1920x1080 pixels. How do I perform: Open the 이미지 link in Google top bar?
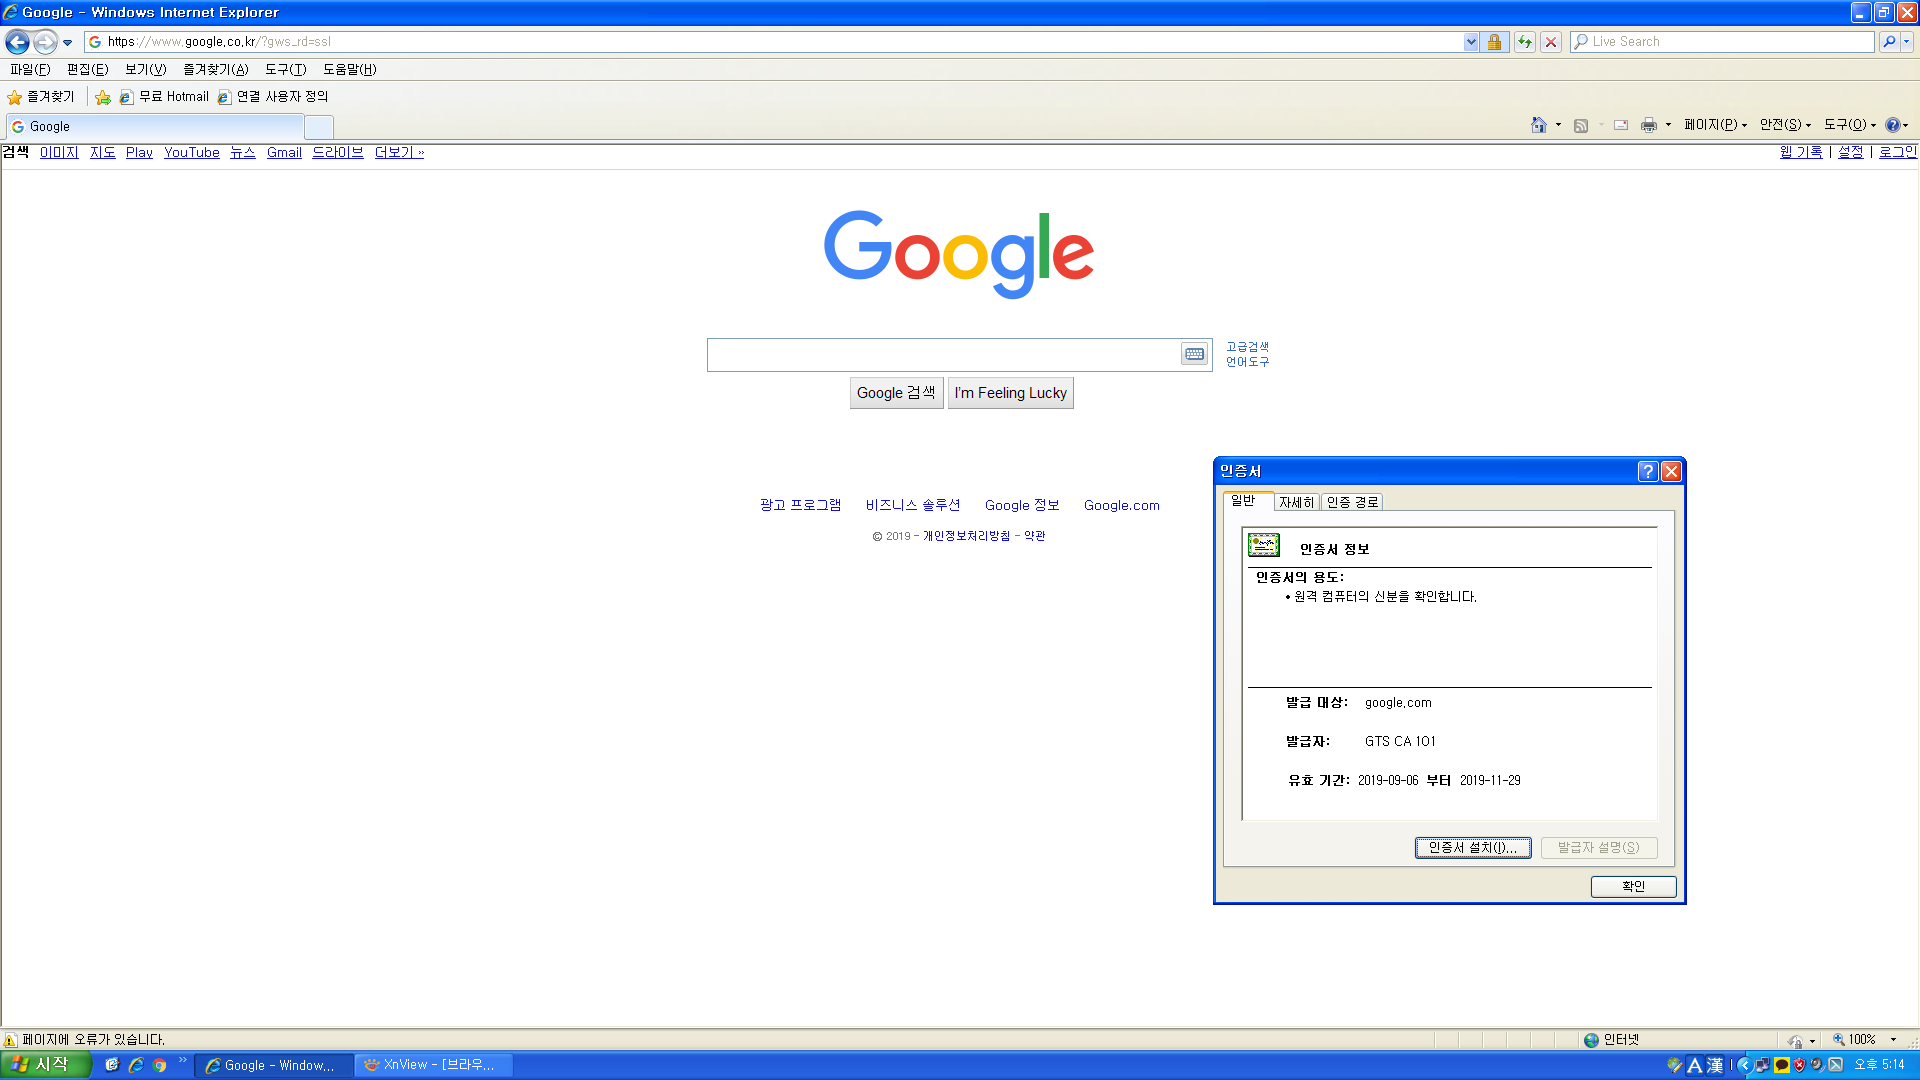tap(59, 152)
